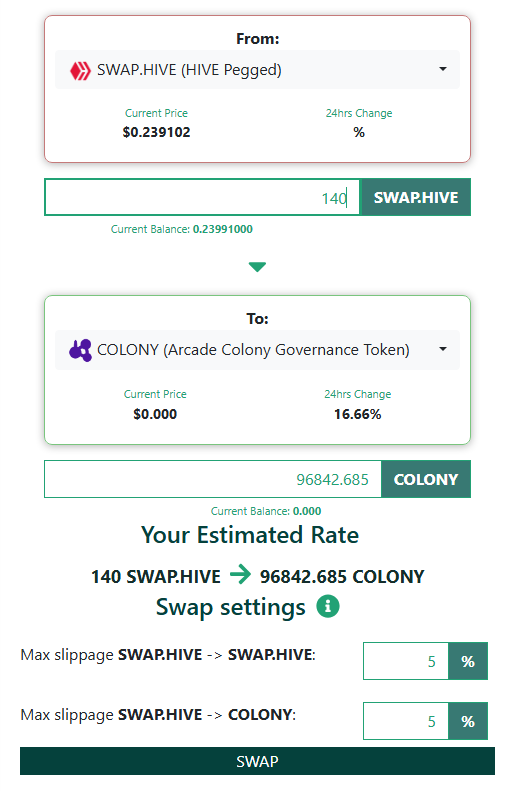Click the COLONY unit label button

tap(426, 479)
